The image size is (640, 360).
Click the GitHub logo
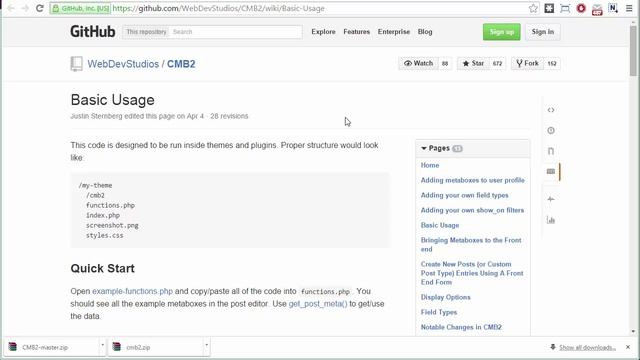(x=93, y=31)
